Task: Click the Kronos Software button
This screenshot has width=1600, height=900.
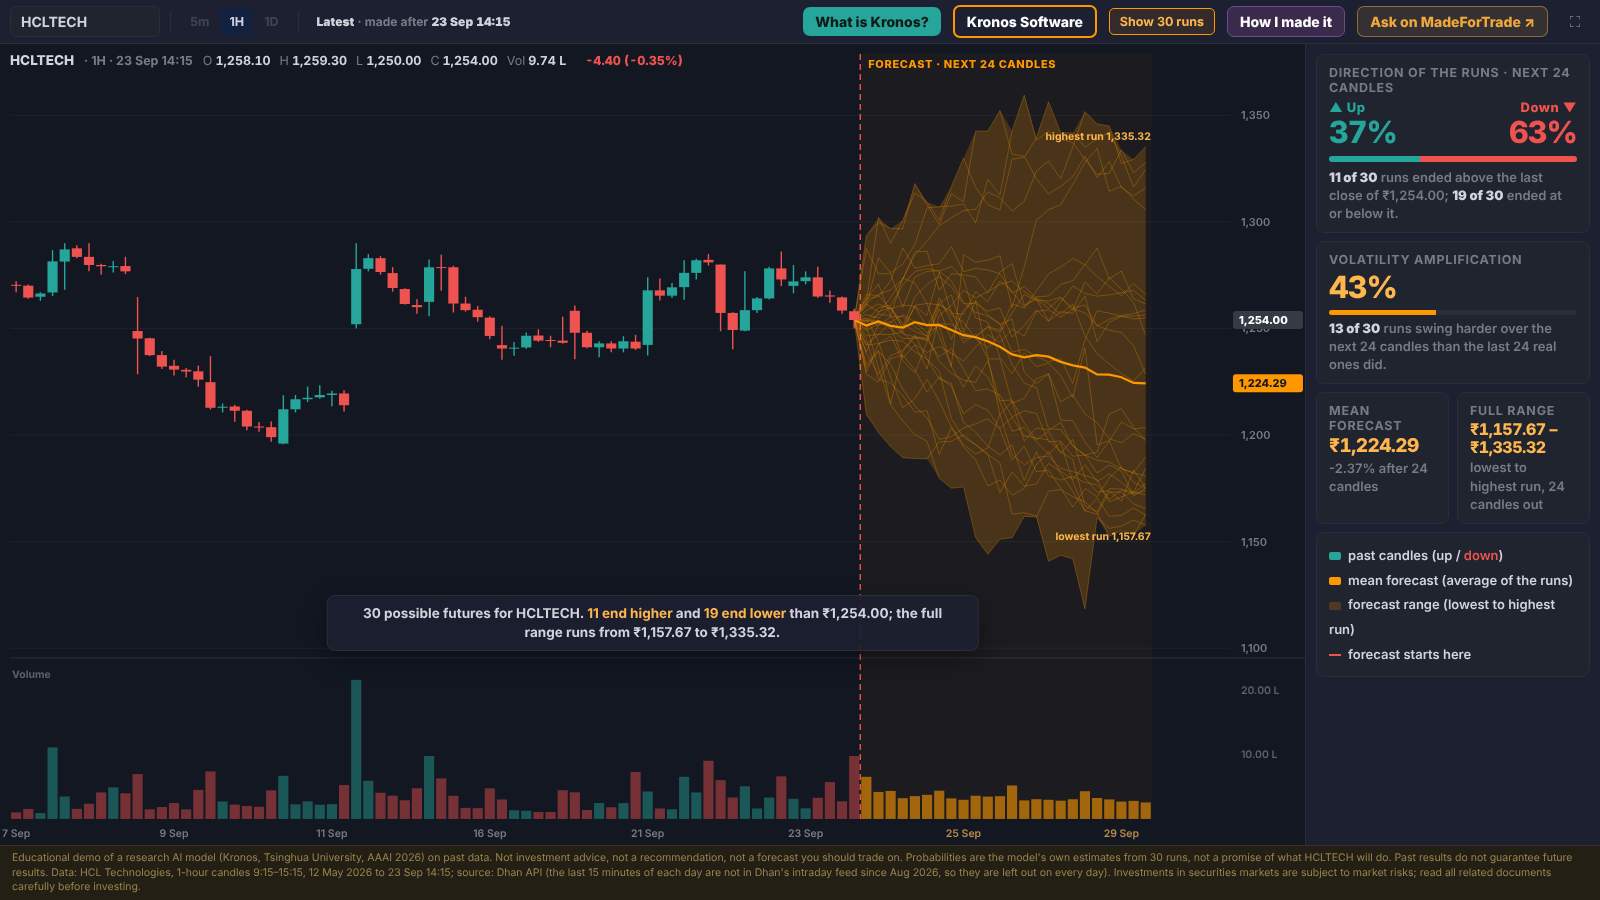Action: 1025,22
